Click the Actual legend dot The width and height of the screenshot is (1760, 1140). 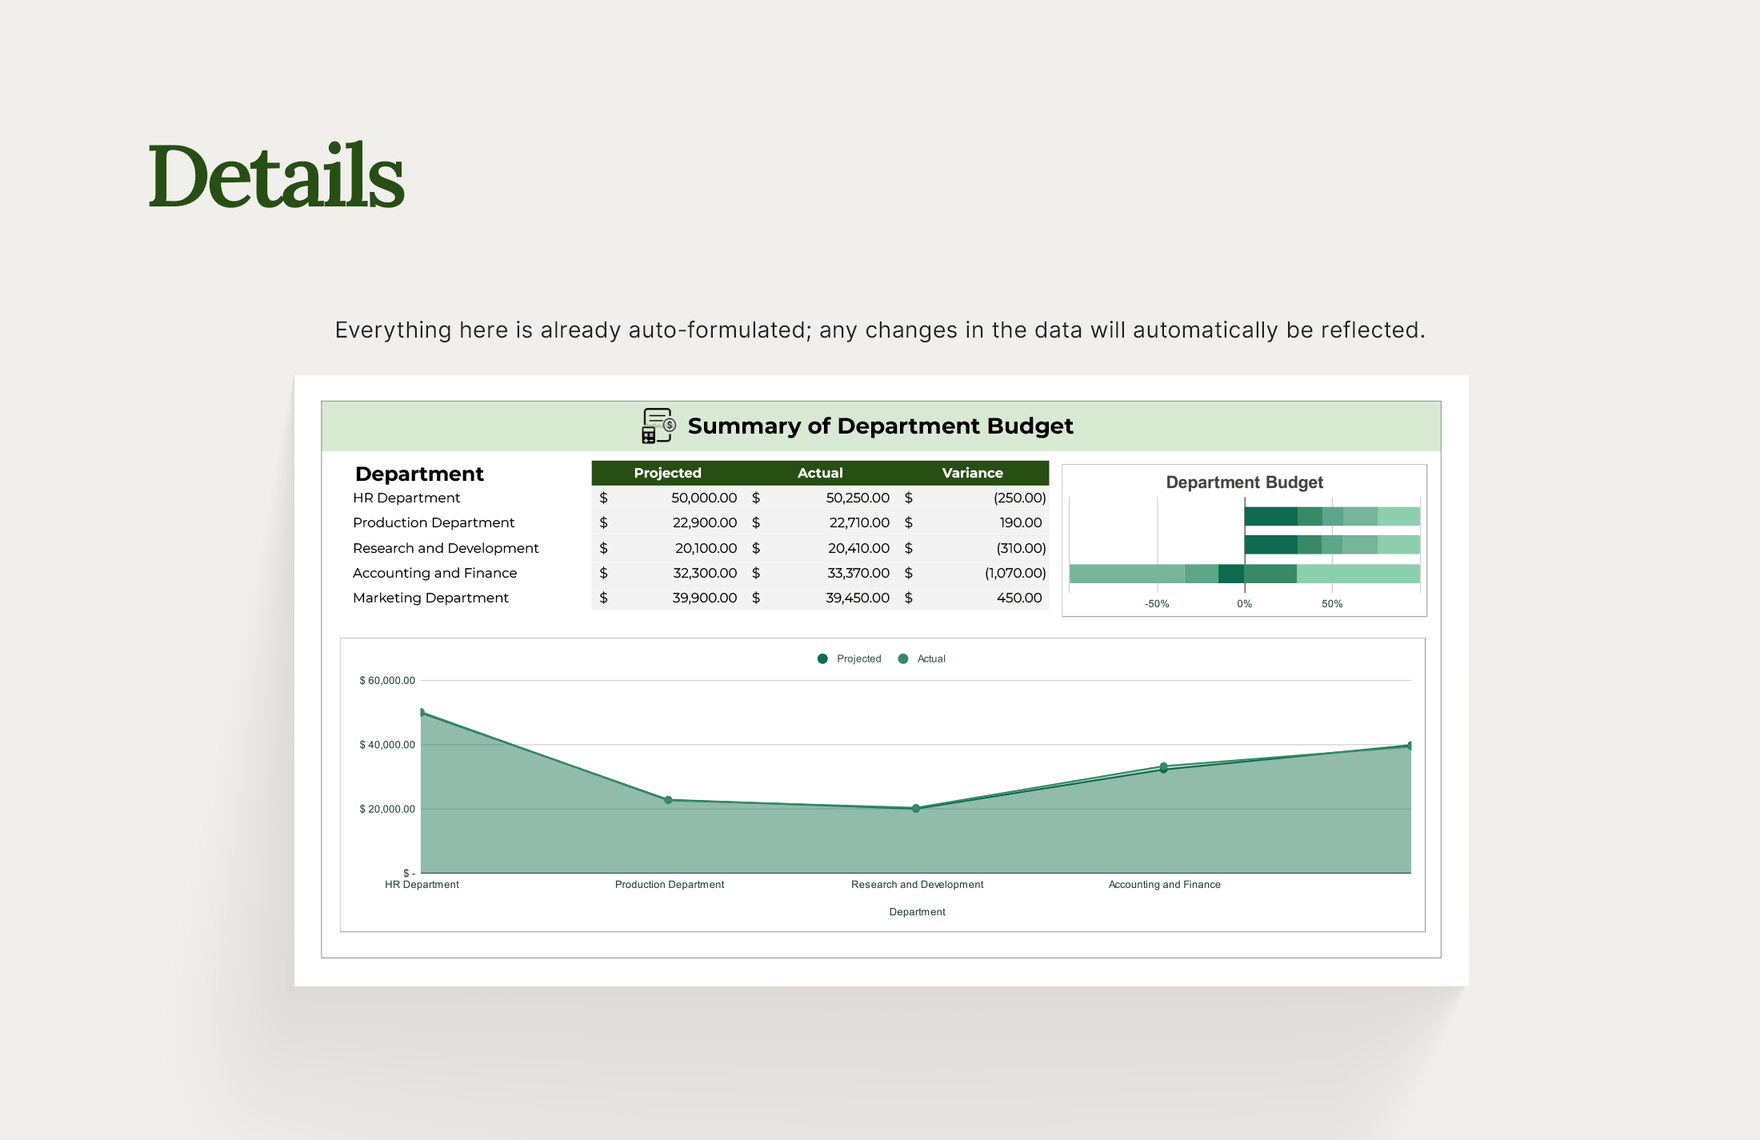[903, 659]
